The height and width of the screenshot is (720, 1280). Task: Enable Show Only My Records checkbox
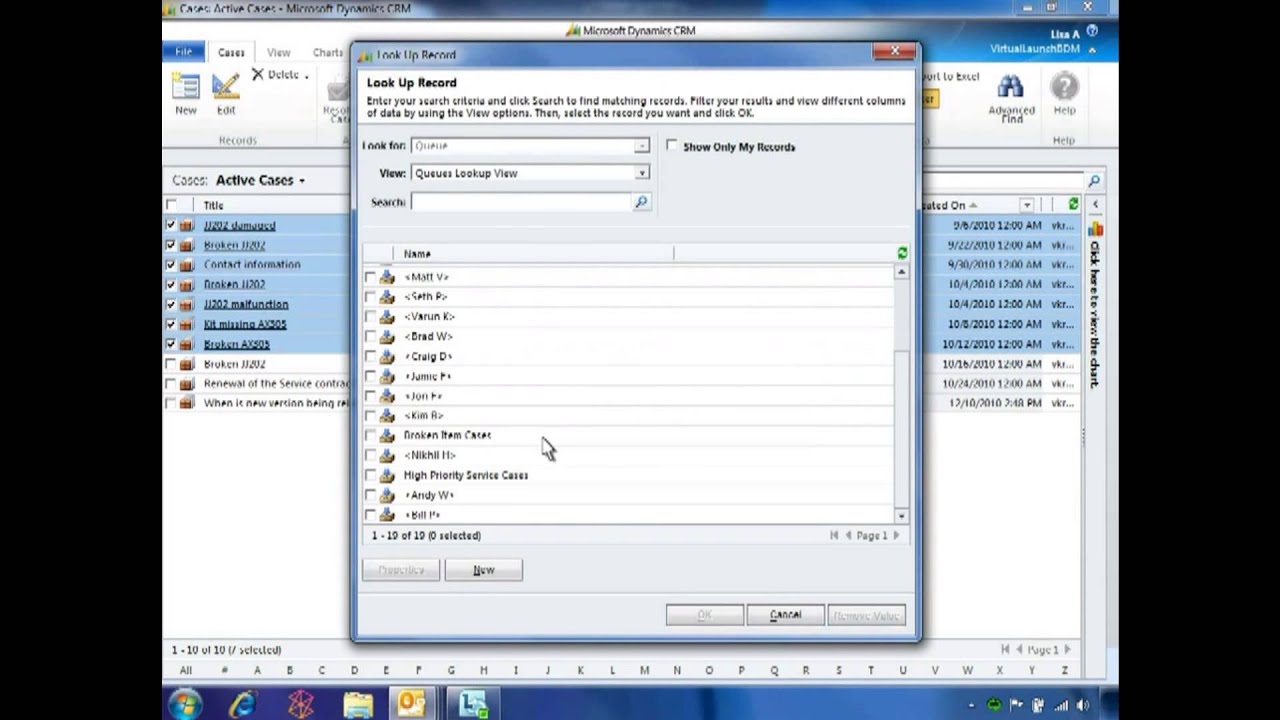click(x=672, y=146)
